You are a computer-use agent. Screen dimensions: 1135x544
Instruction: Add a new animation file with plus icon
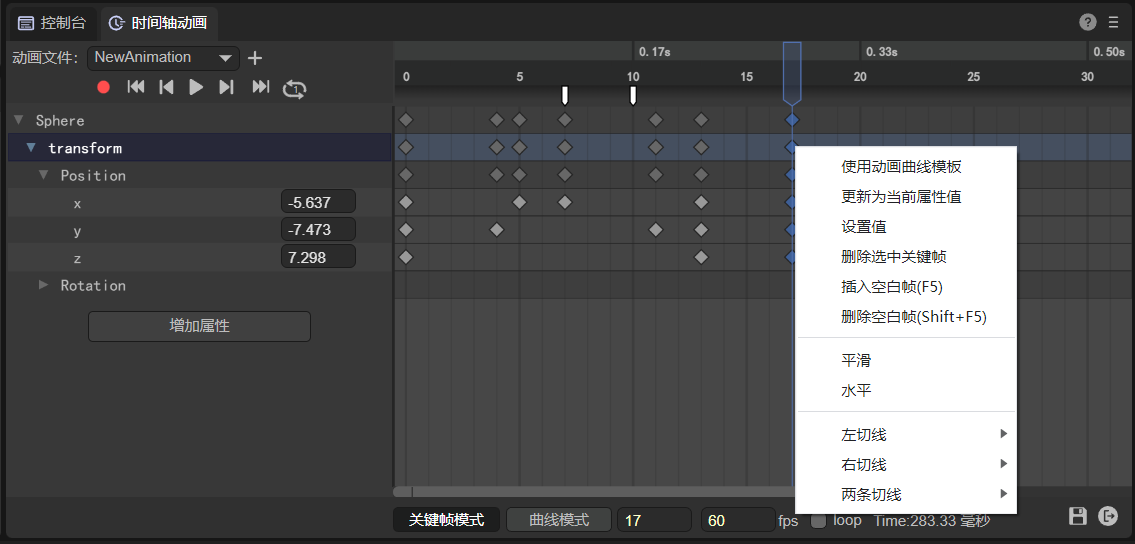tap(255, 58)
